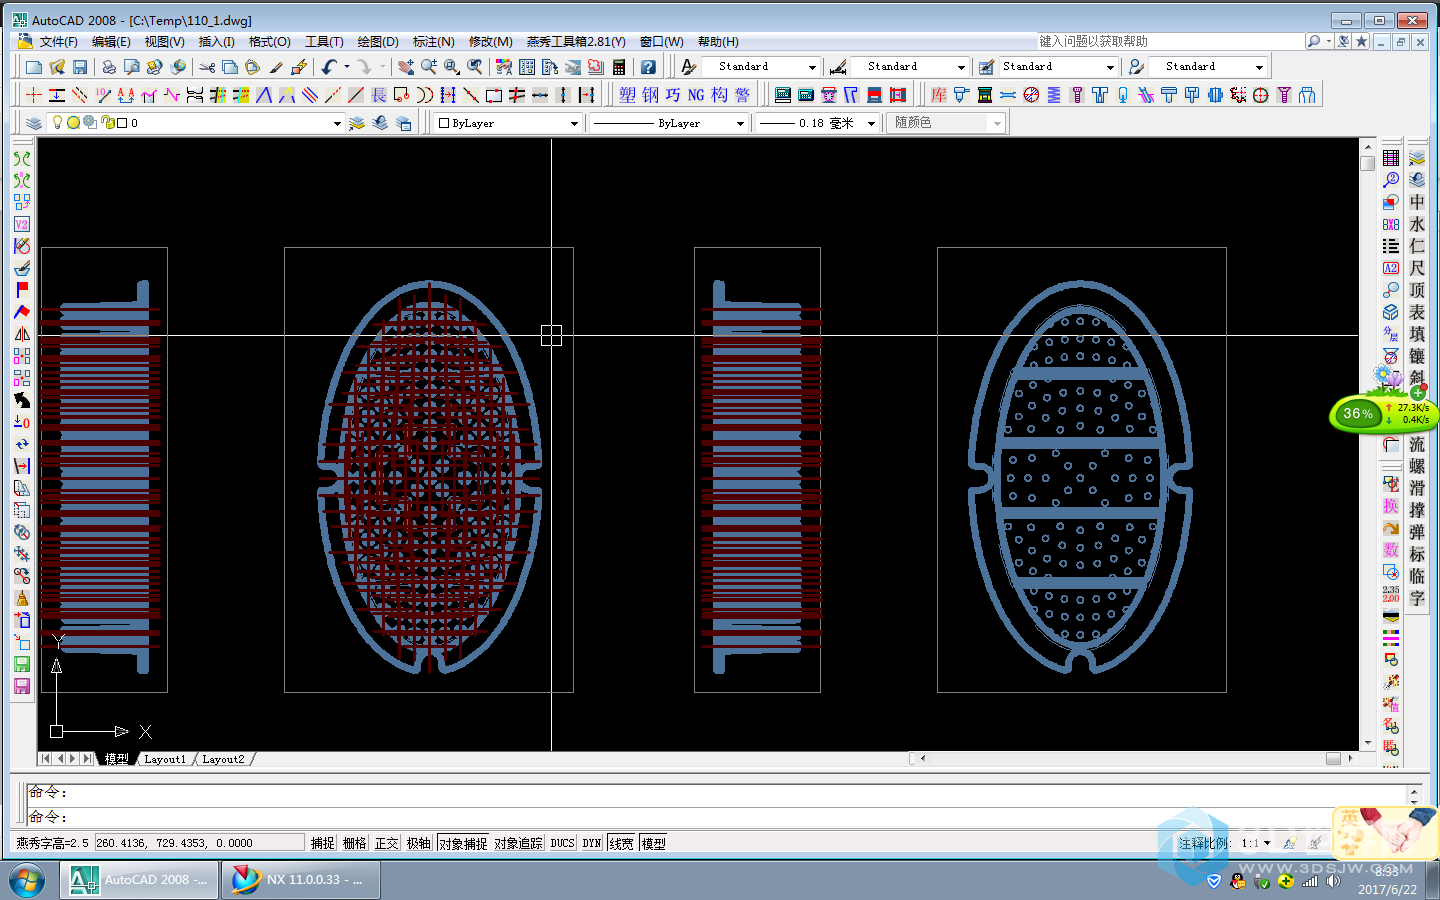The image size is (1440, 900).
Task: Switch to NX 11.0.0.33 in taskbar
Action: point(300,880)
